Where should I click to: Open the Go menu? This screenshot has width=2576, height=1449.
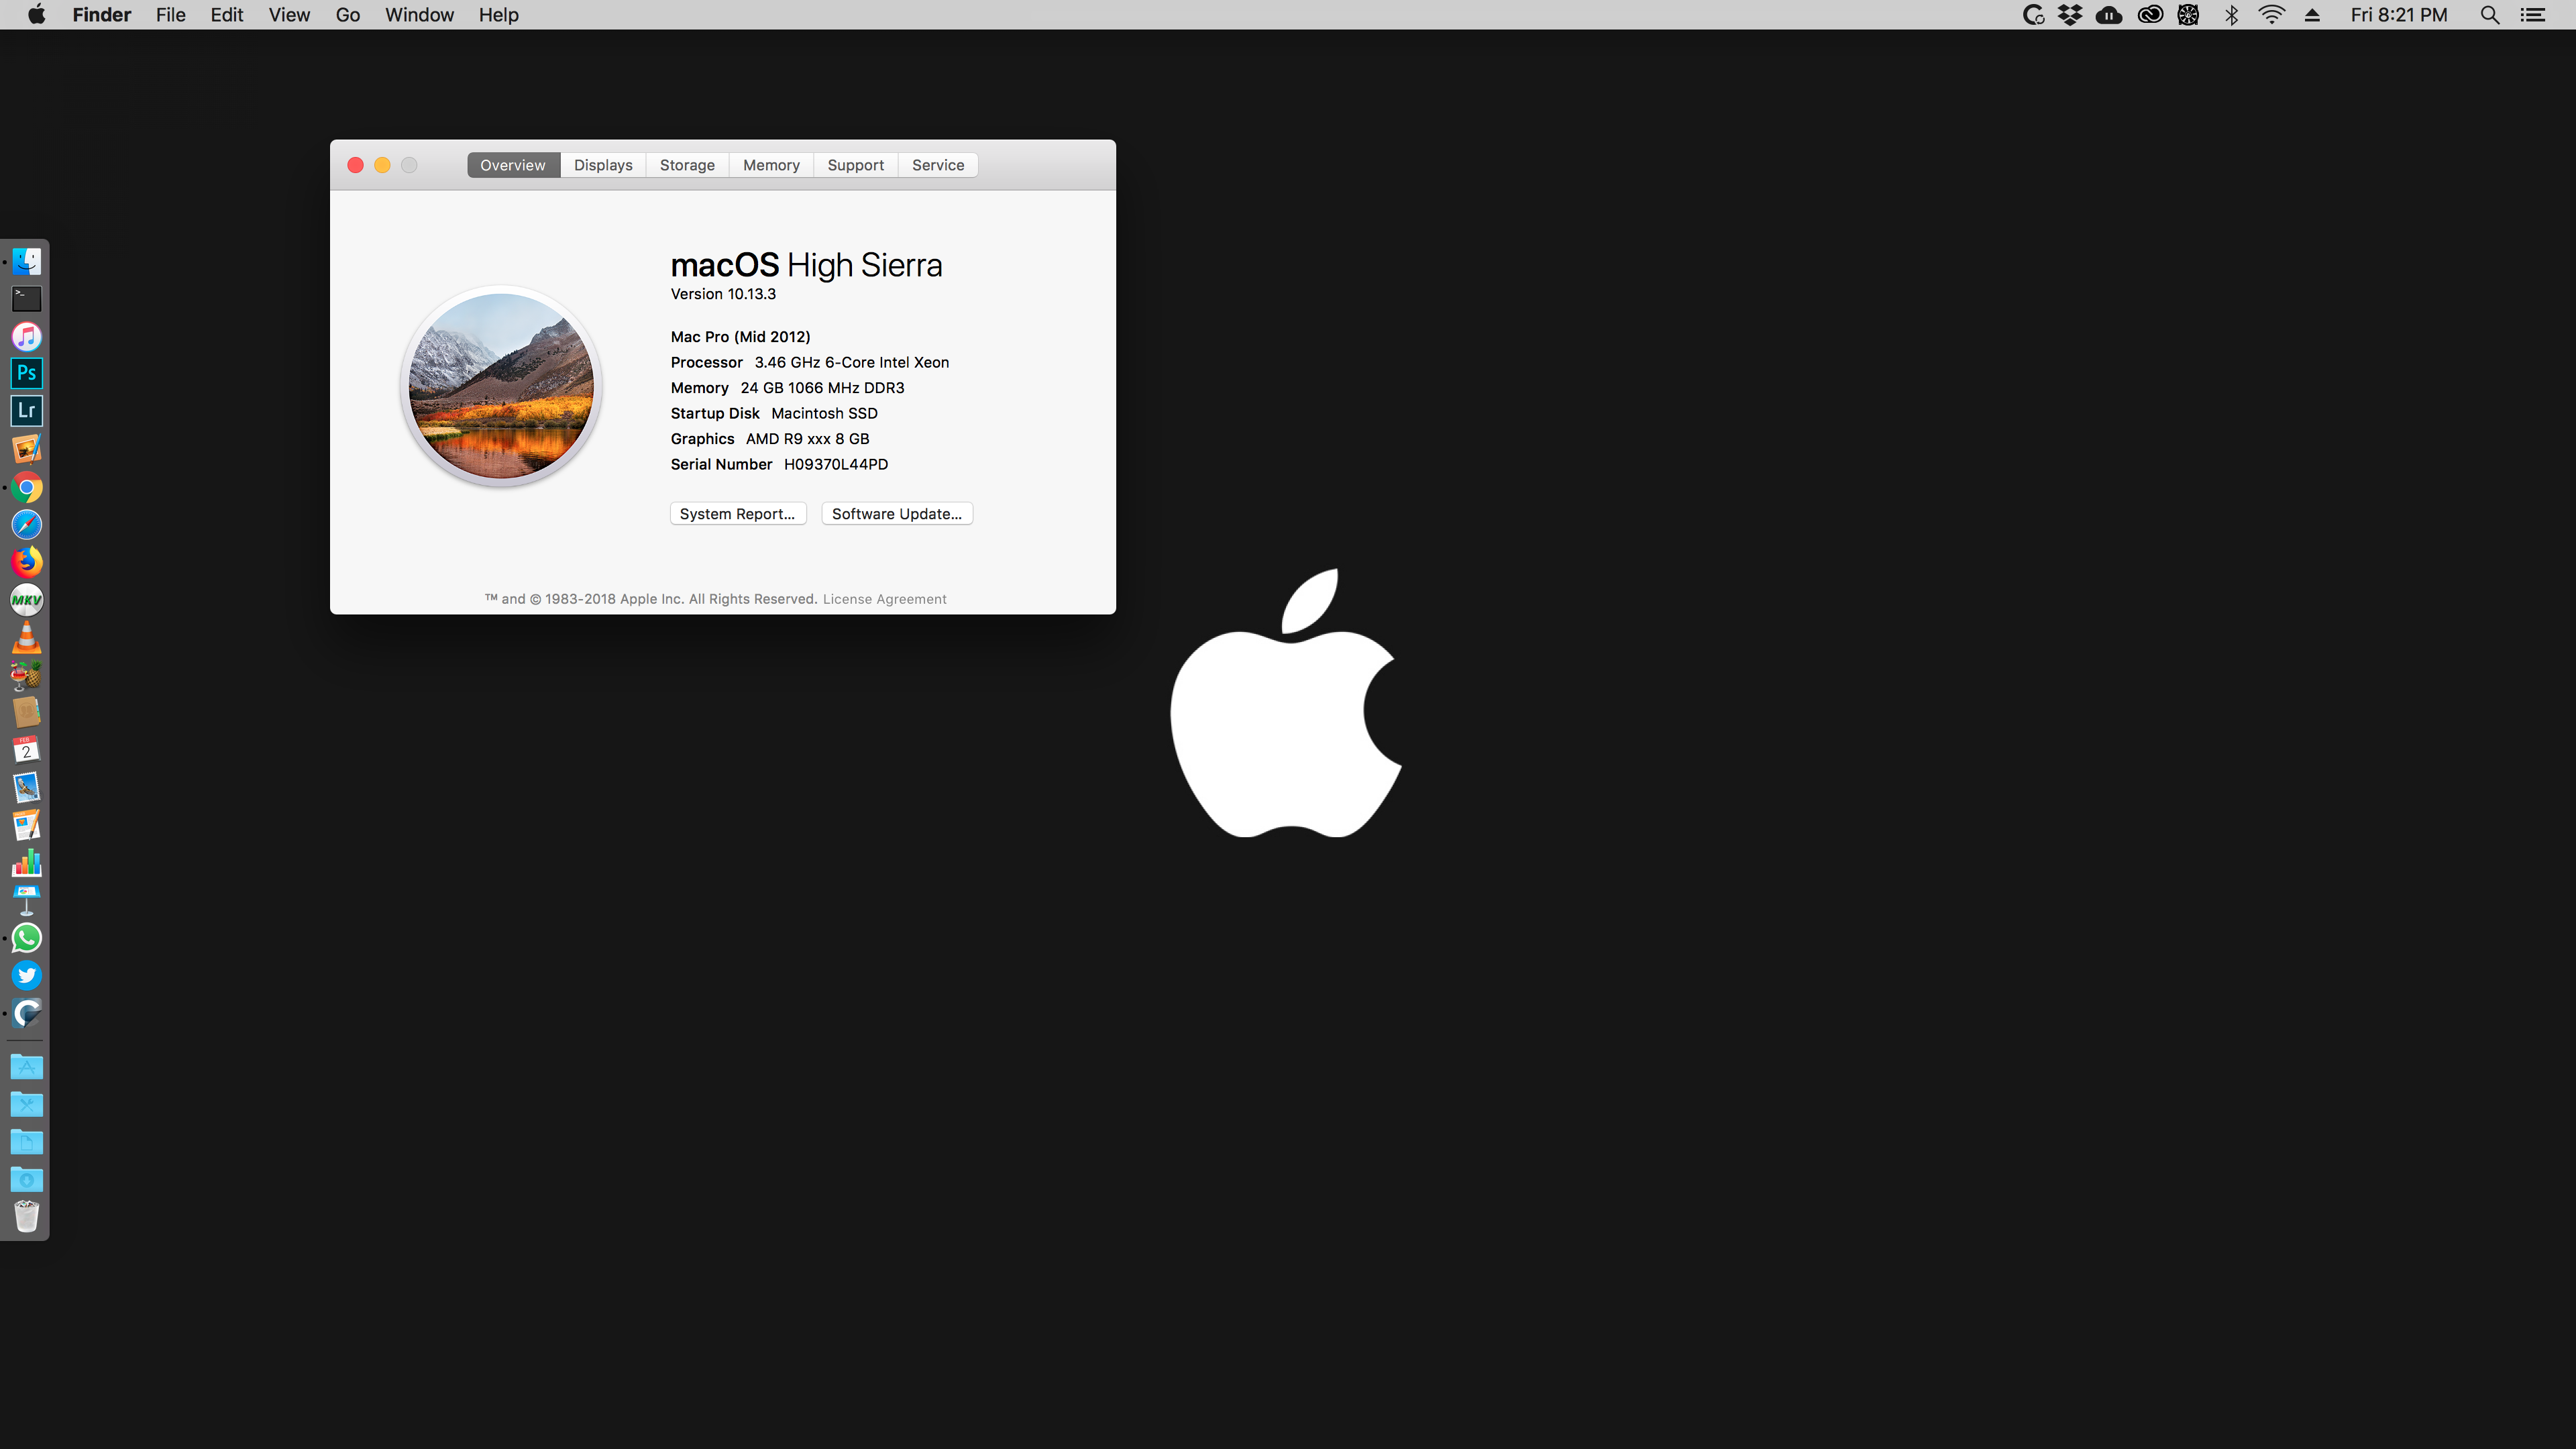pyautogui.click(x=347, y=15)
